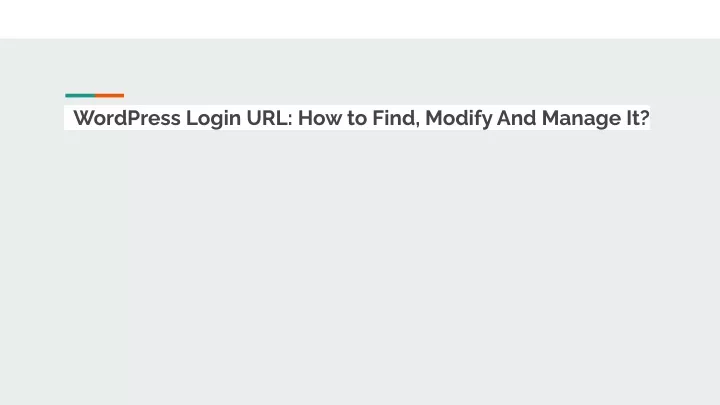This screenshot has height=405, width=720.
Task: Click the white header band at top
Action: pos(360,19)
